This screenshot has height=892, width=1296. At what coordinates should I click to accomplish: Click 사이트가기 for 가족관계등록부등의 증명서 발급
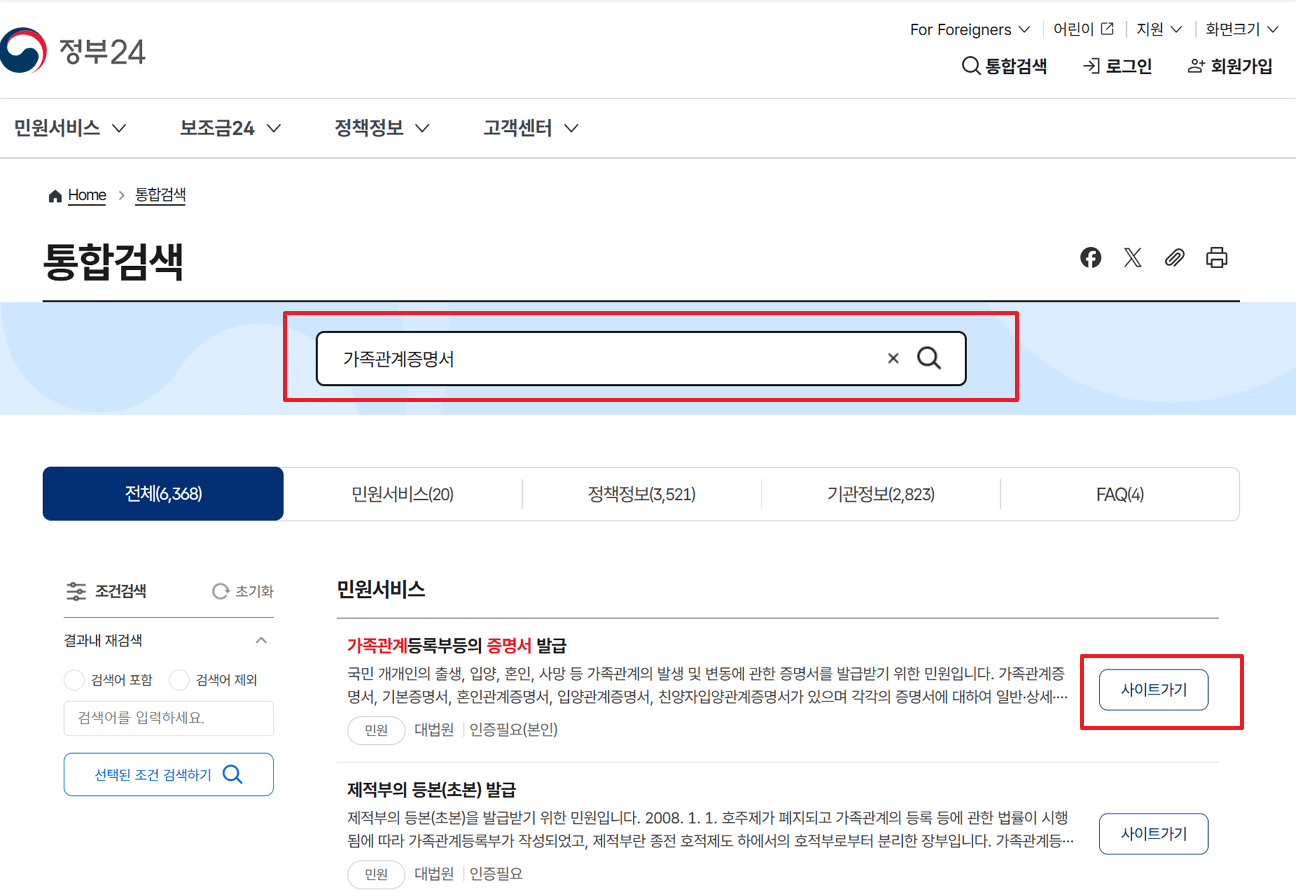pos(1152,689)
